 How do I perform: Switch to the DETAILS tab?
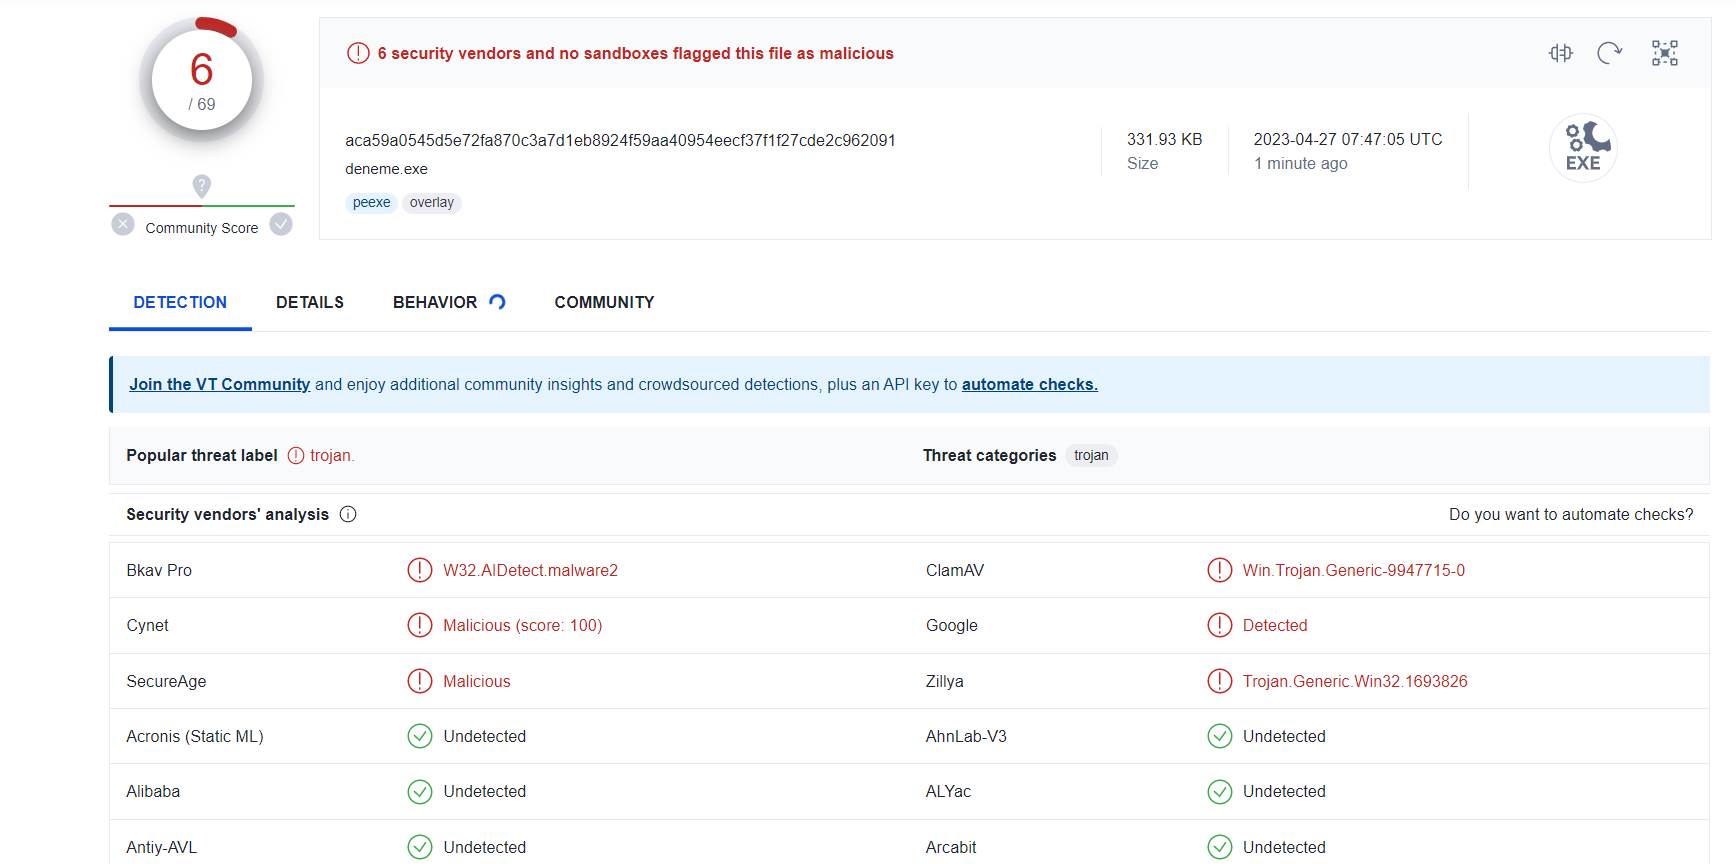click(x=310, y=302)
